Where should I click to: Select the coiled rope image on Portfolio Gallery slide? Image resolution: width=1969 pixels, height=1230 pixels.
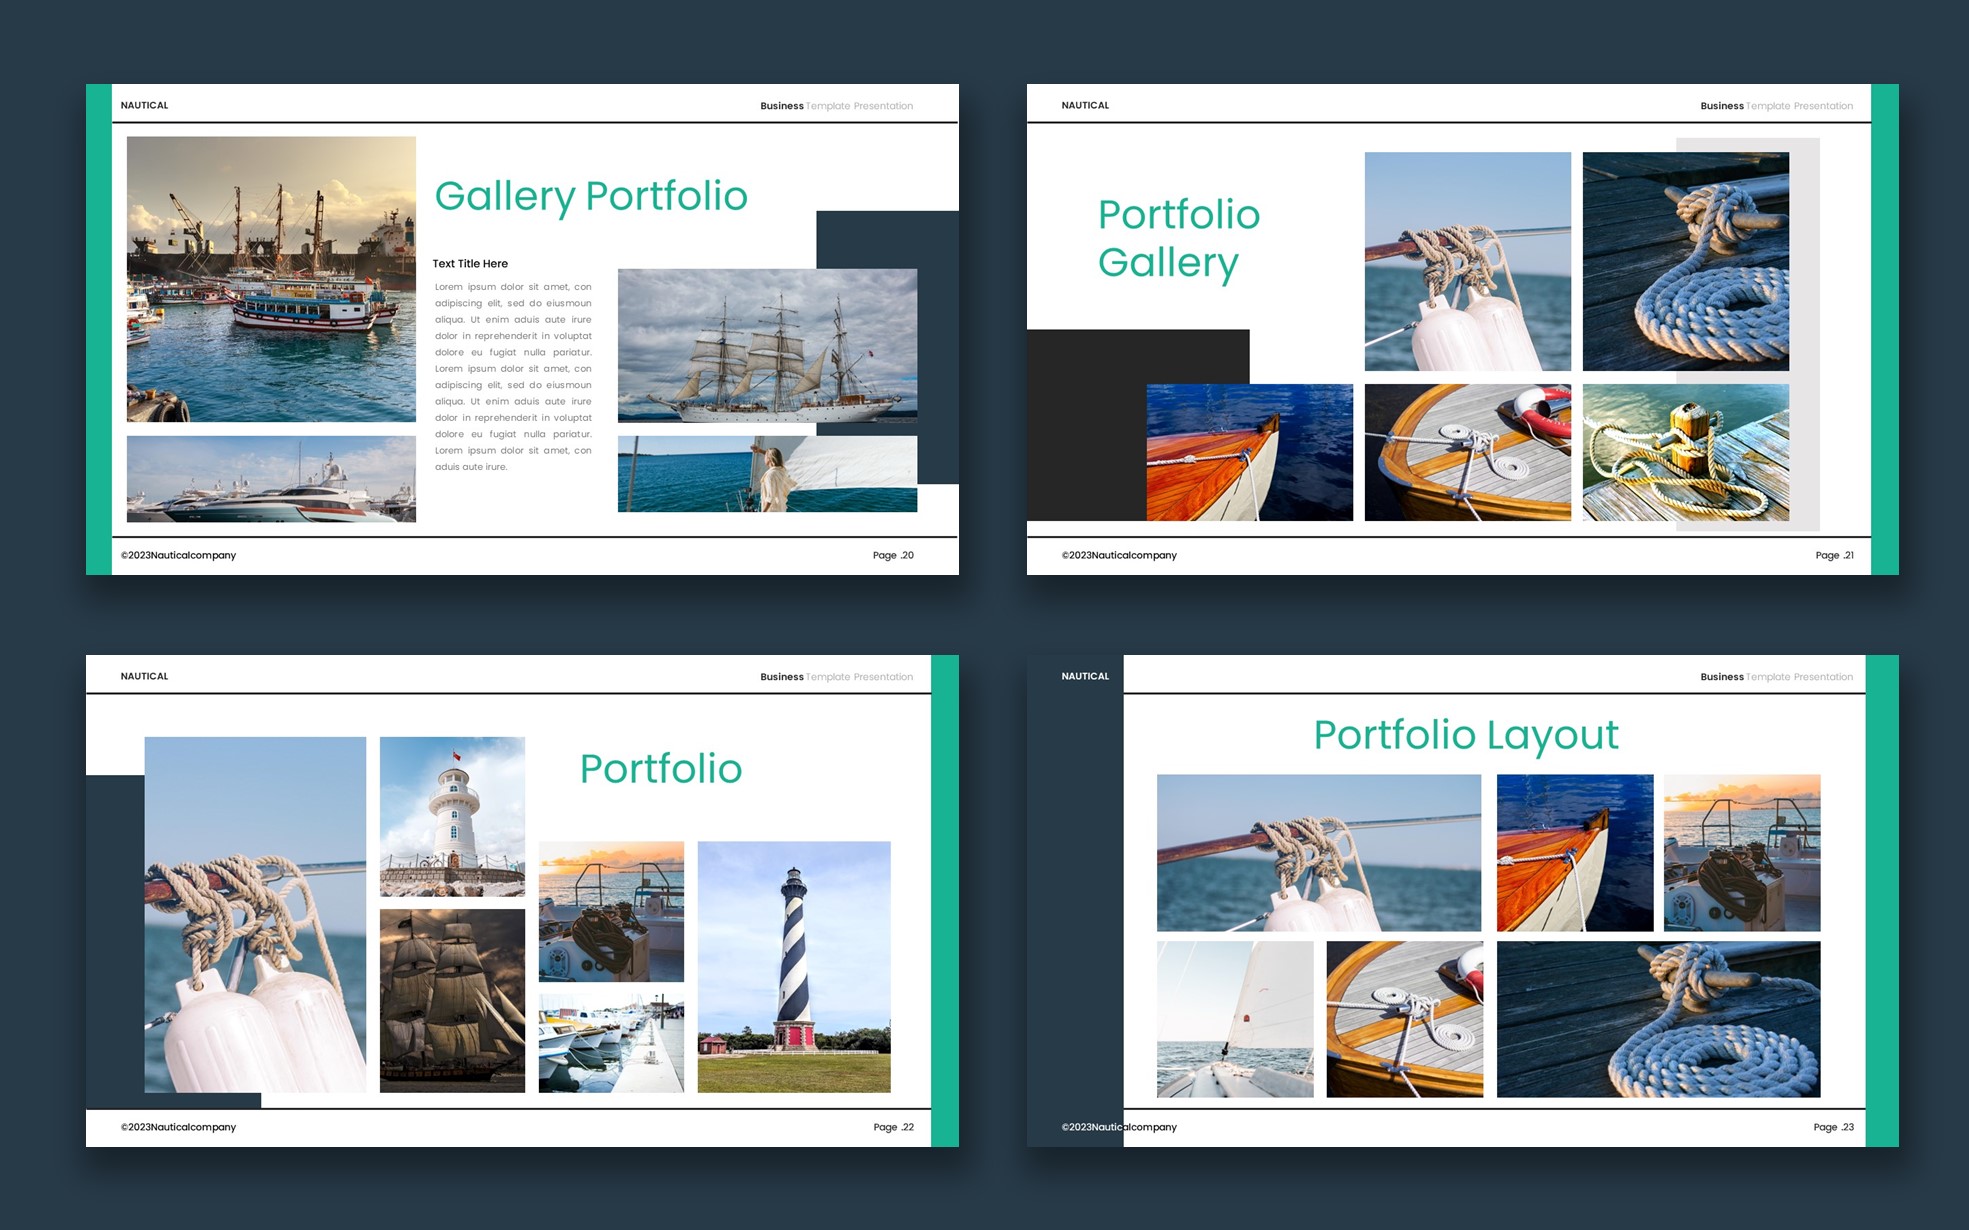pos(1685,260)
